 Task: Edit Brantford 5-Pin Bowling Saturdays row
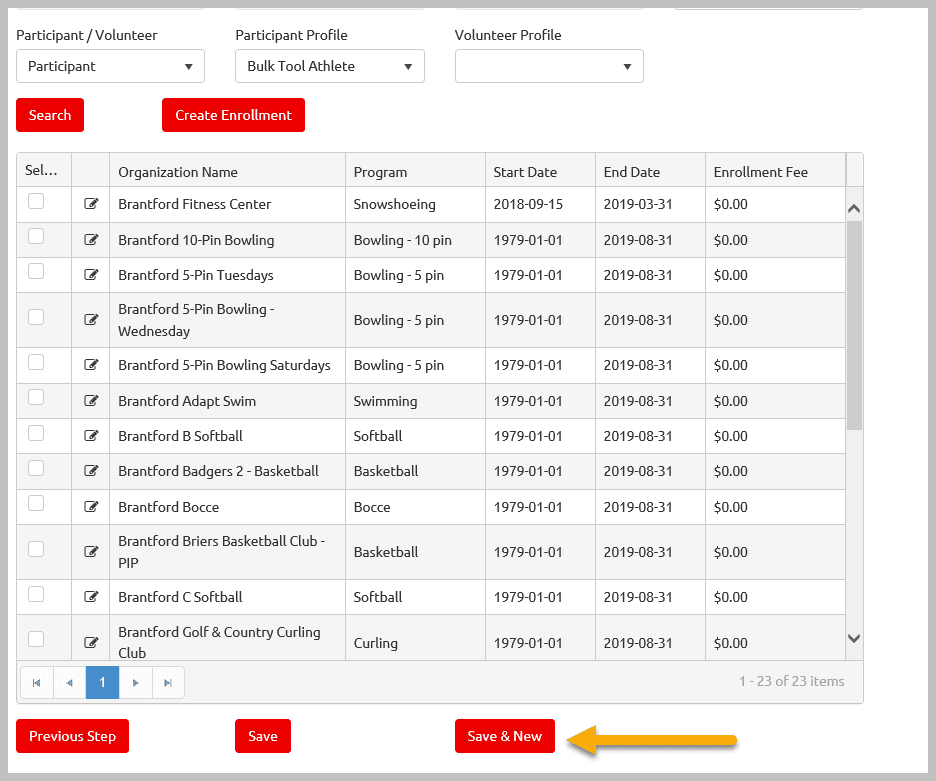click(x=91, y=364)
